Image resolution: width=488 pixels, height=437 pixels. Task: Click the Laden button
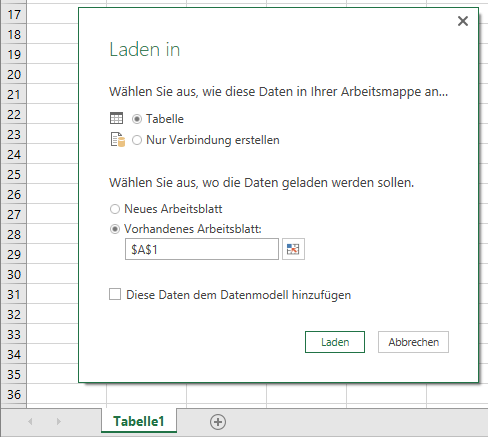tap(335, 342)
